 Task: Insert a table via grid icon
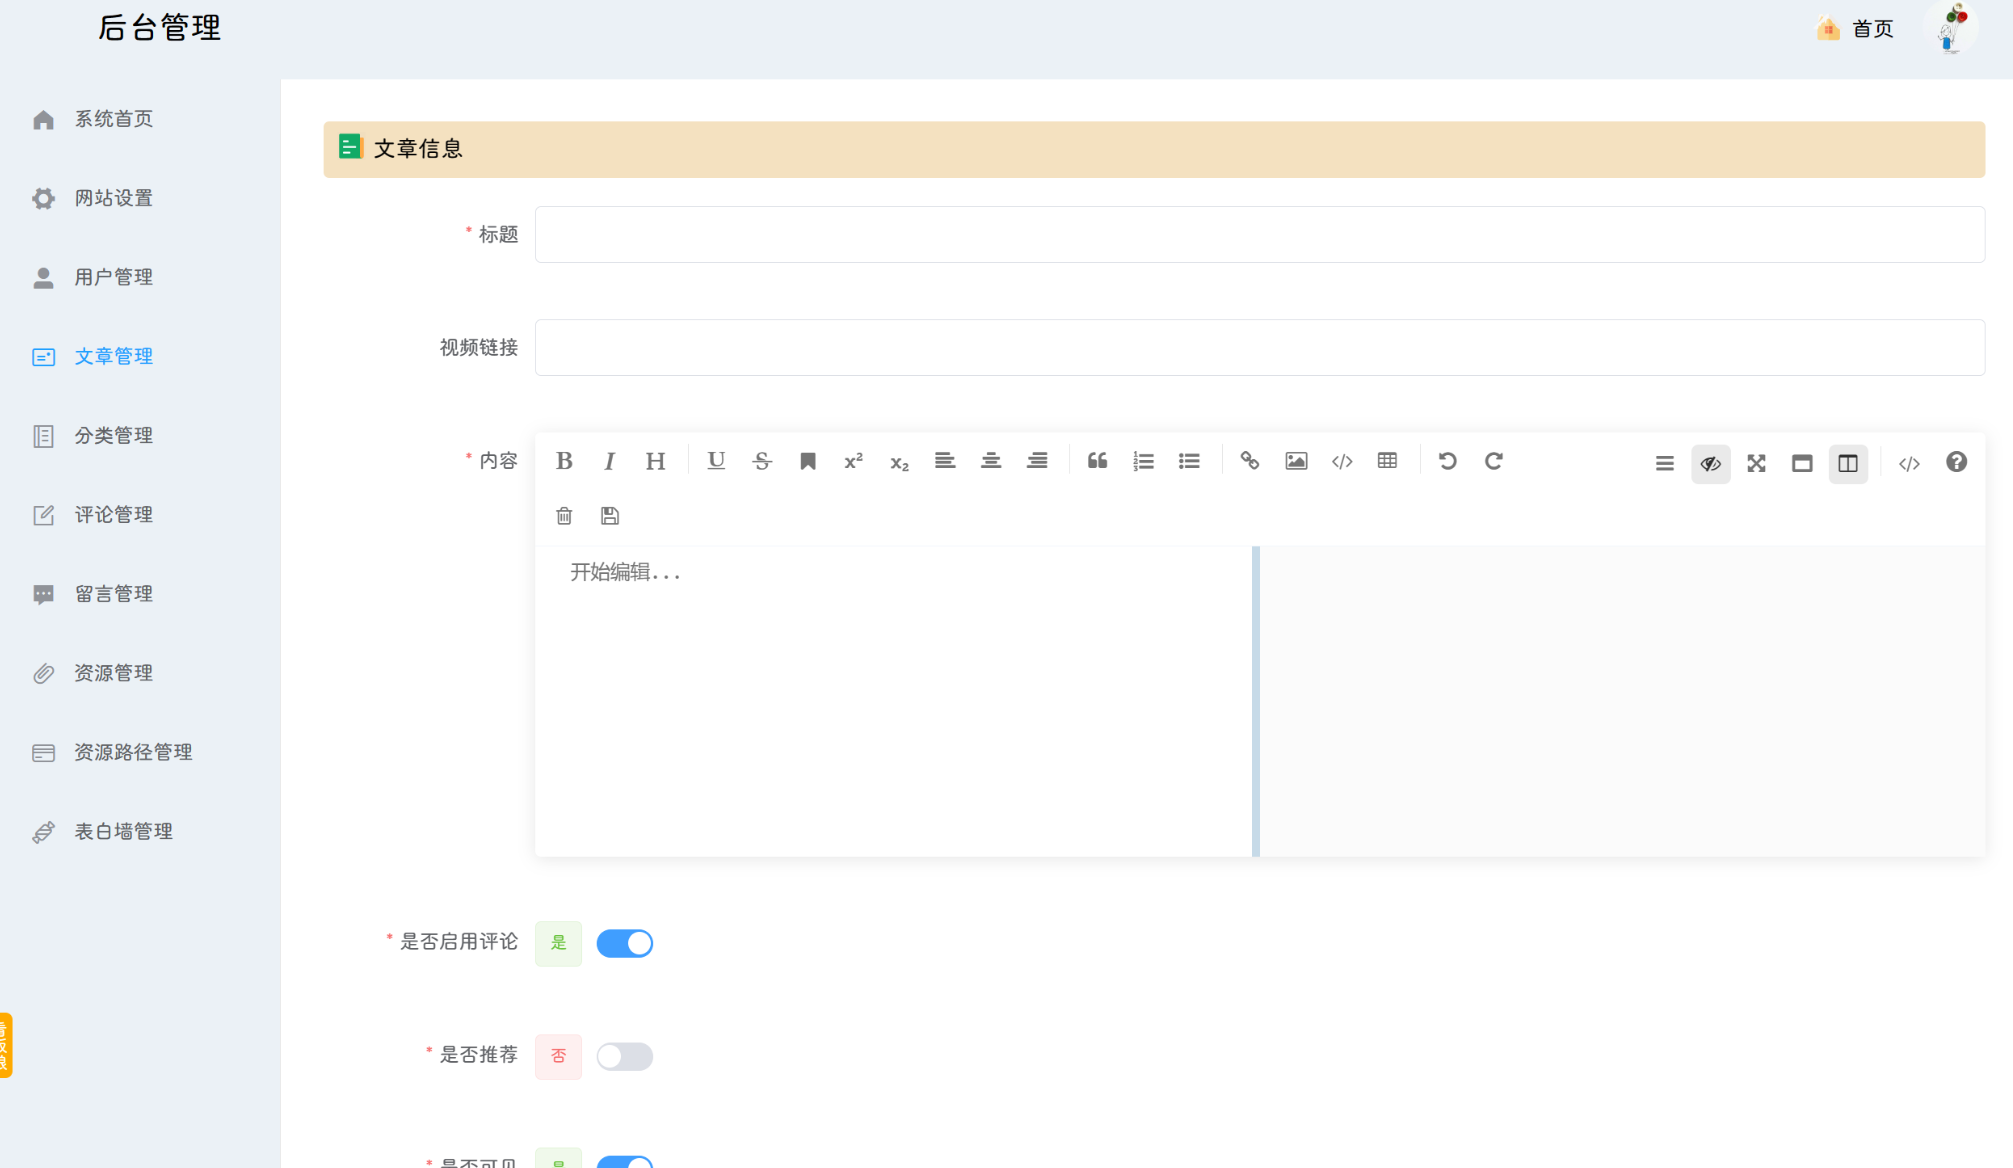pos(1387,461)
